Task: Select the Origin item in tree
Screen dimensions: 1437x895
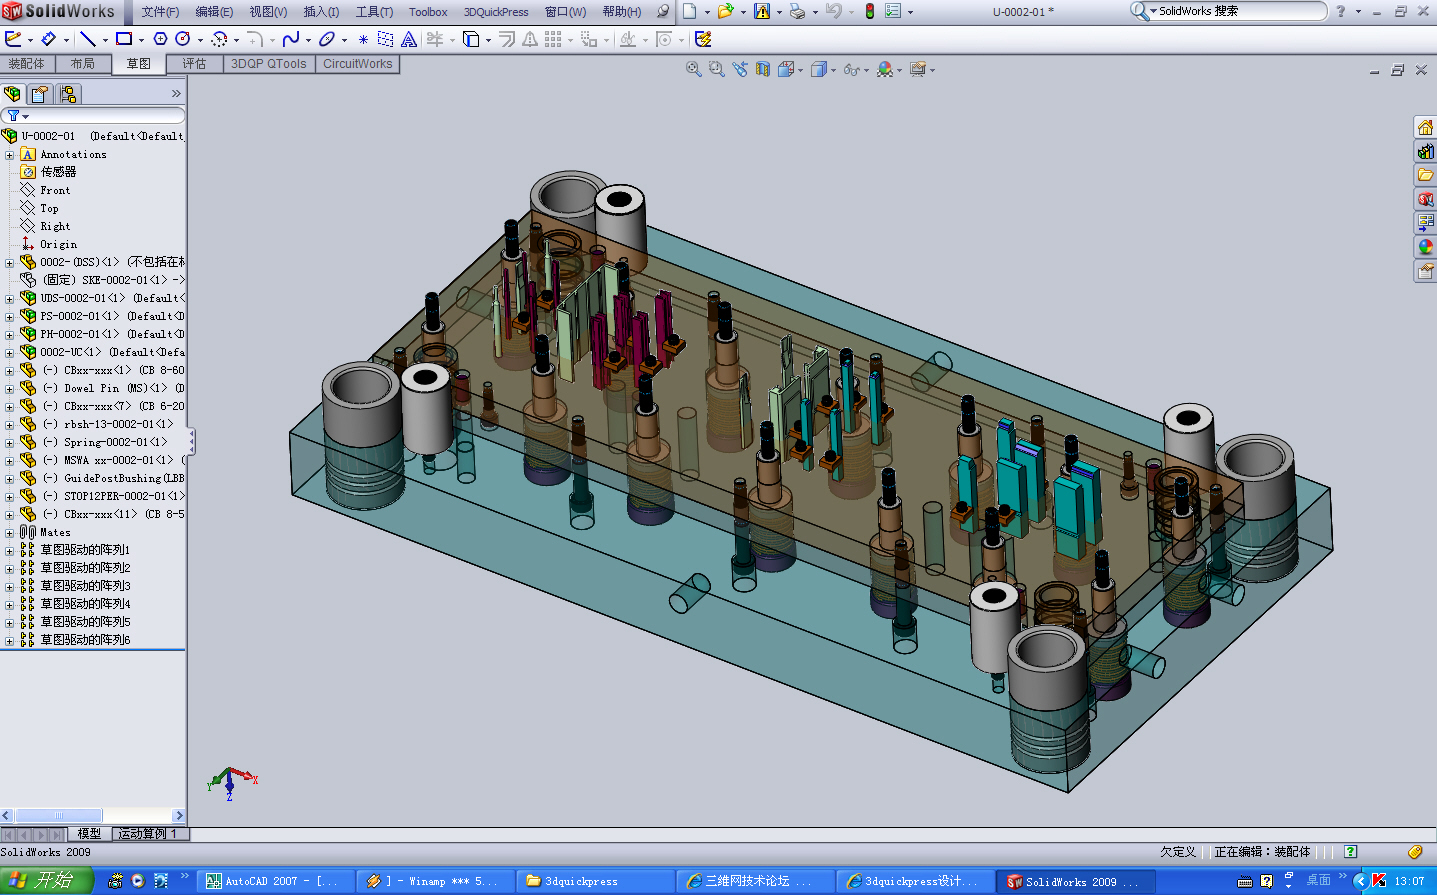Action: [x=58, y=244]
